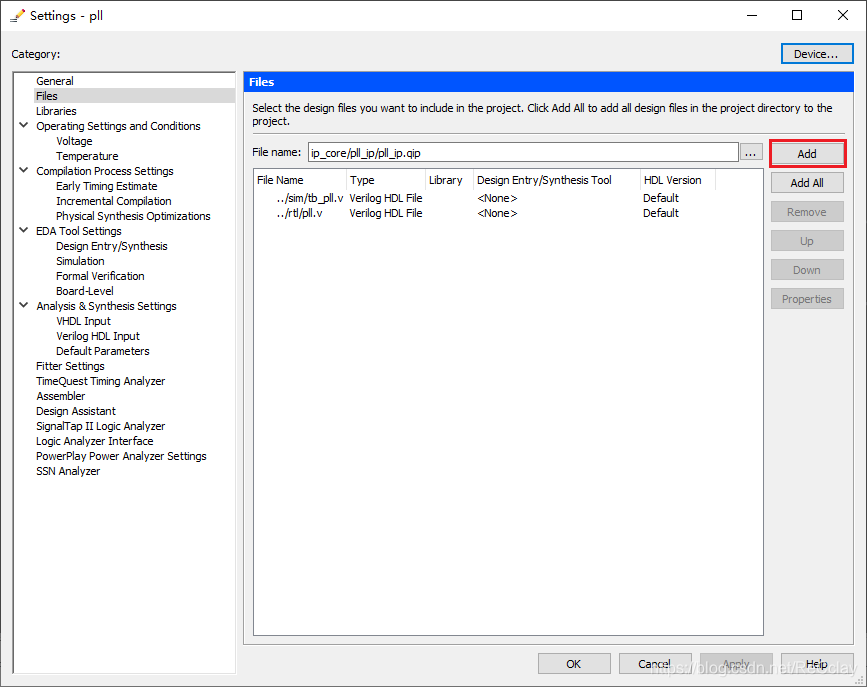The height and width of the screenshot is (687, 867).
Task: Select Default Parameters
Action: click(x=102, y=351)
